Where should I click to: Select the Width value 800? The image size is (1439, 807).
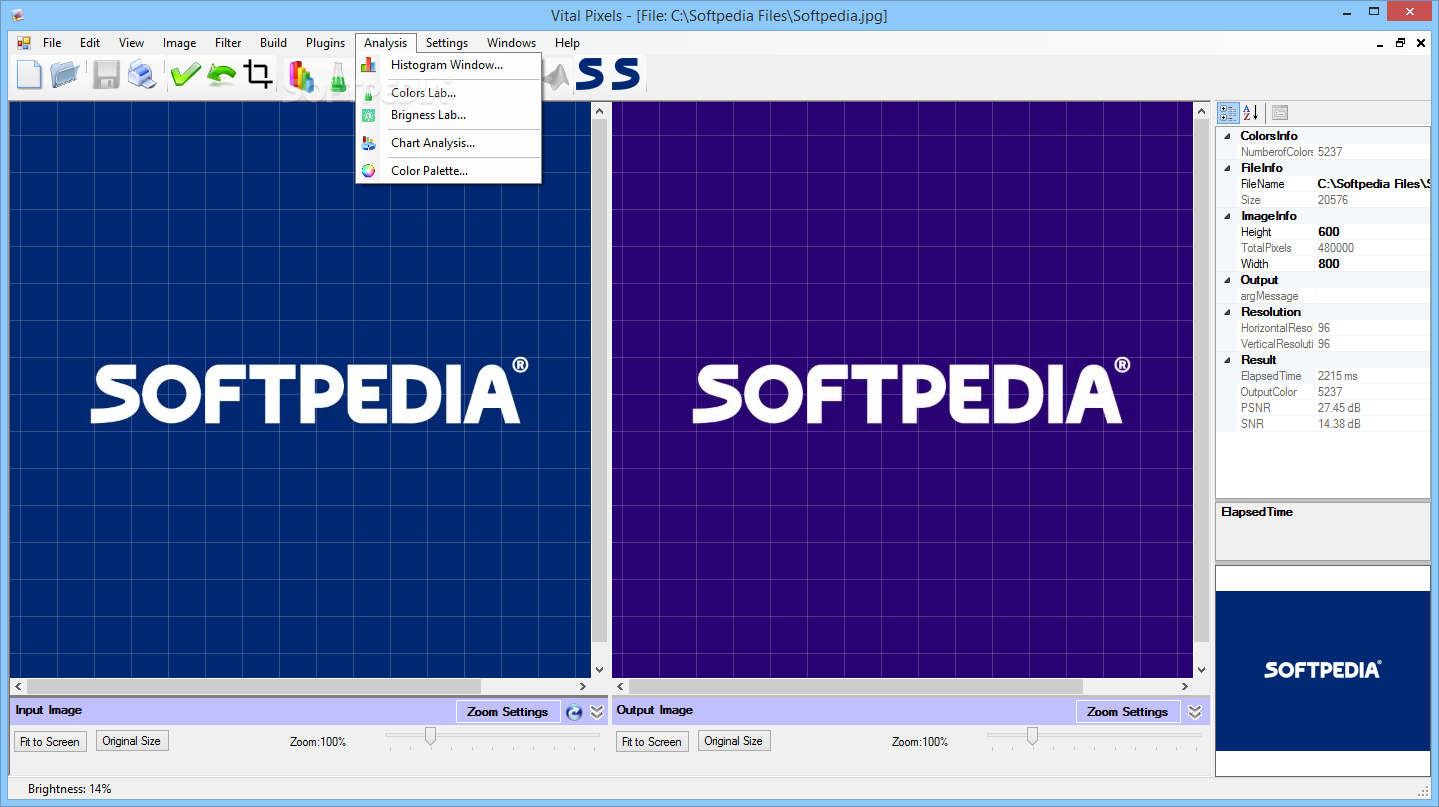pos(1372,264)
